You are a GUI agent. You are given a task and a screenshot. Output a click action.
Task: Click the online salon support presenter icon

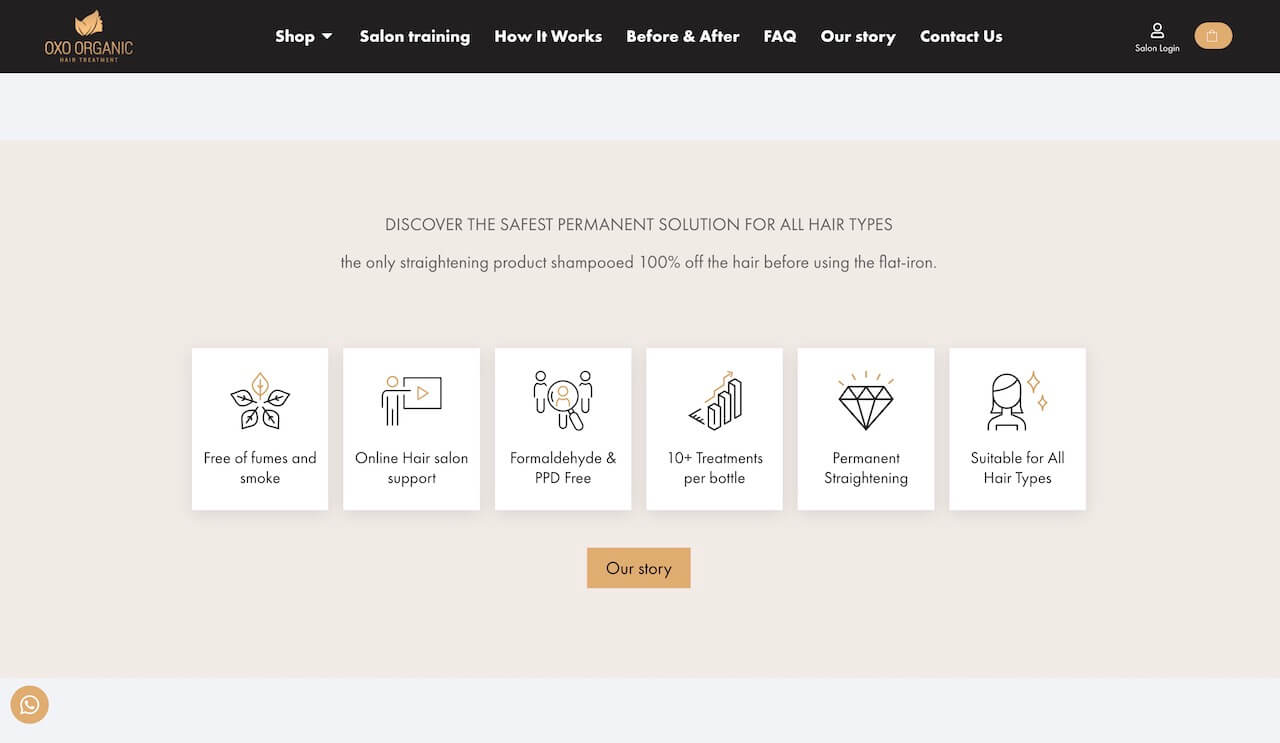click(x=411, y=401)
